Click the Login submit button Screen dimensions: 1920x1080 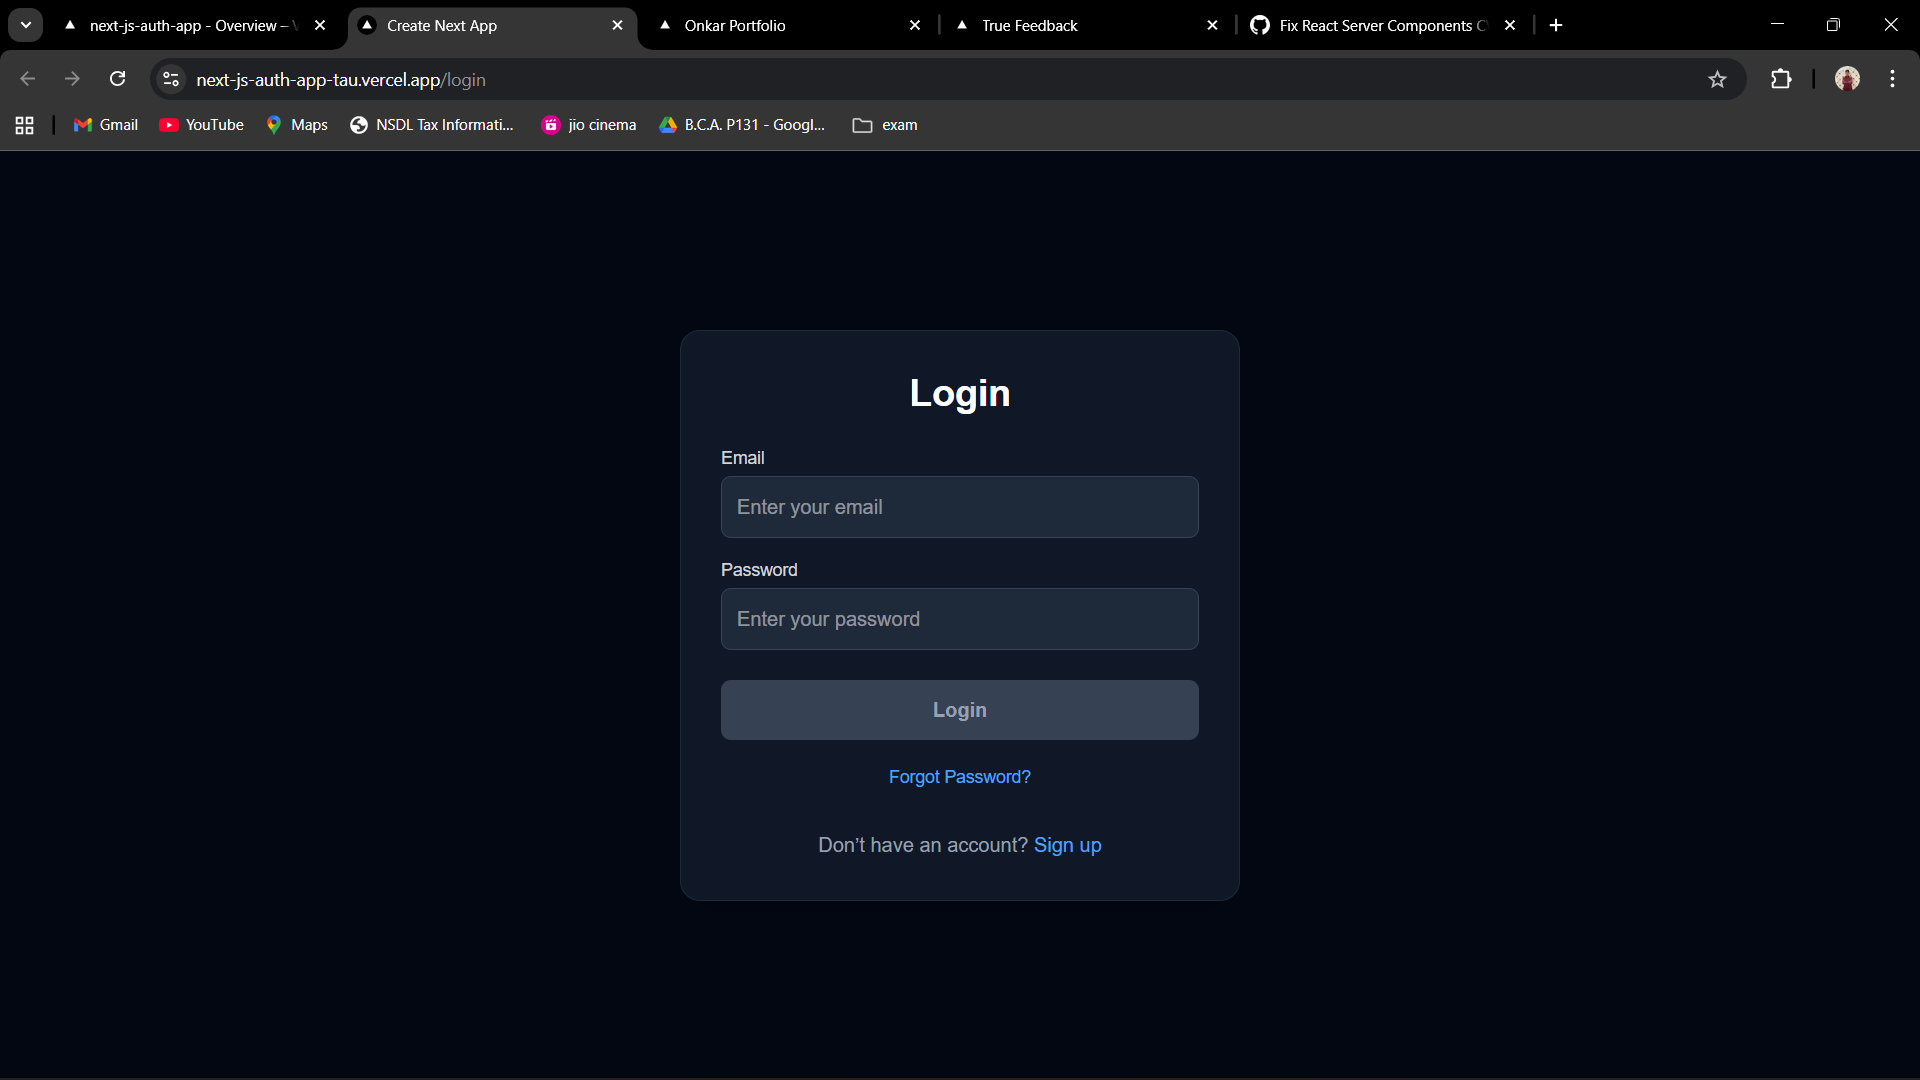959,710
